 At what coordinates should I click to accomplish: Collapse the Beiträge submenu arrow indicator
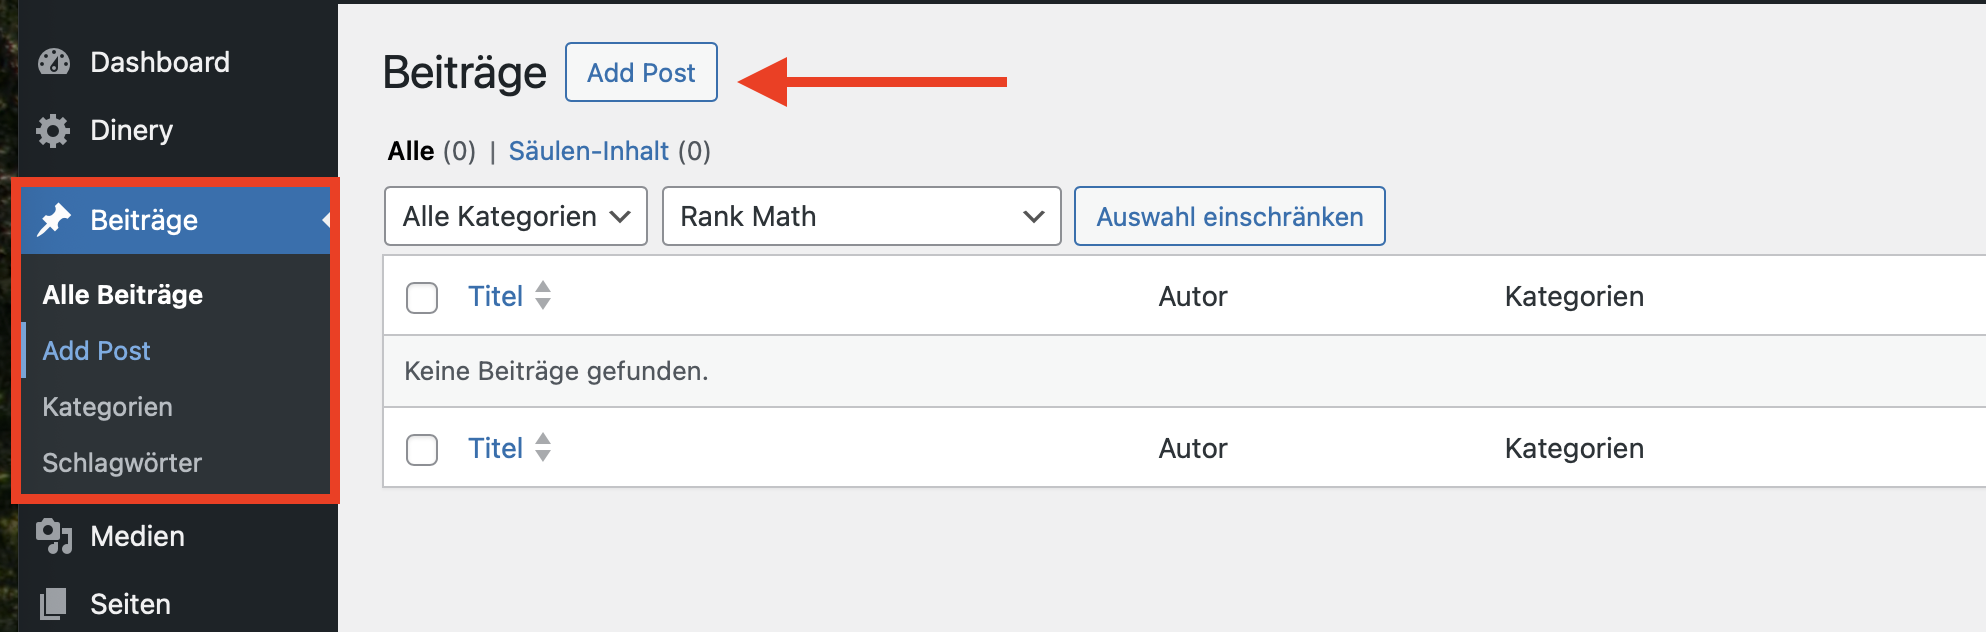point(325,220)
